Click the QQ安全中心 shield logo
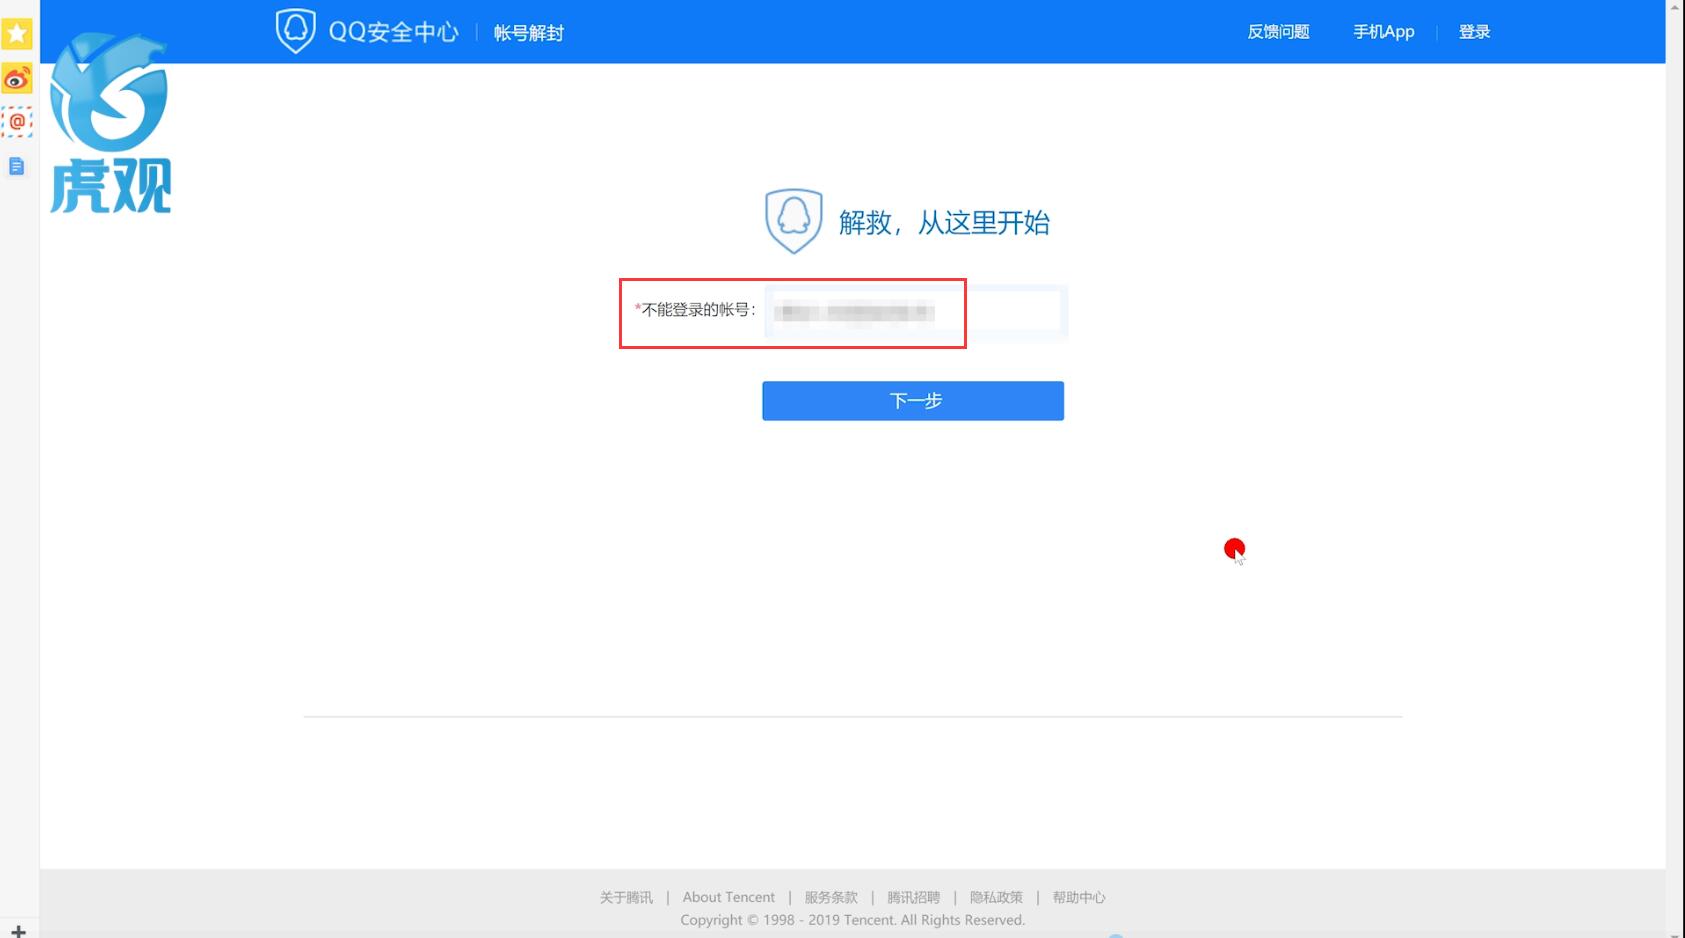 (295, 31)
